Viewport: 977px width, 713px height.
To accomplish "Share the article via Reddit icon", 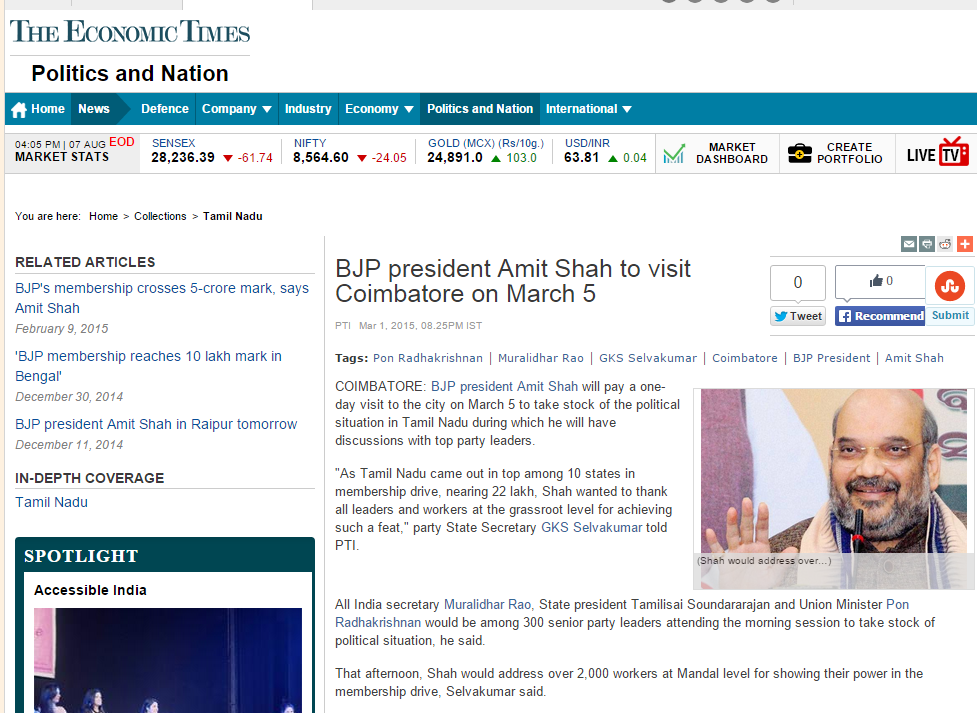I will click(945, 244).
